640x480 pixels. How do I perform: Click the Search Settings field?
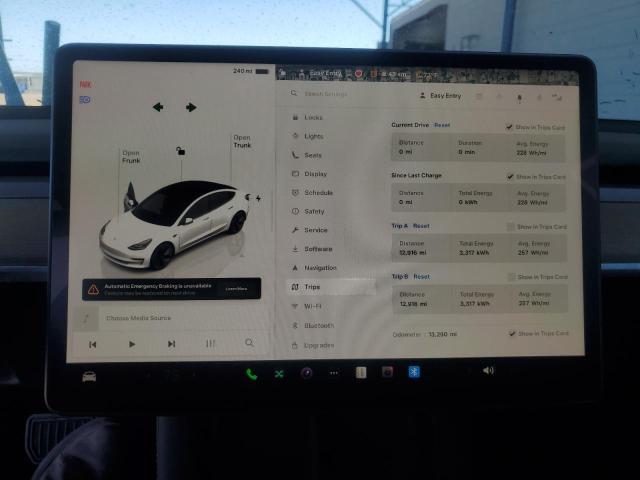coord(327,94)
